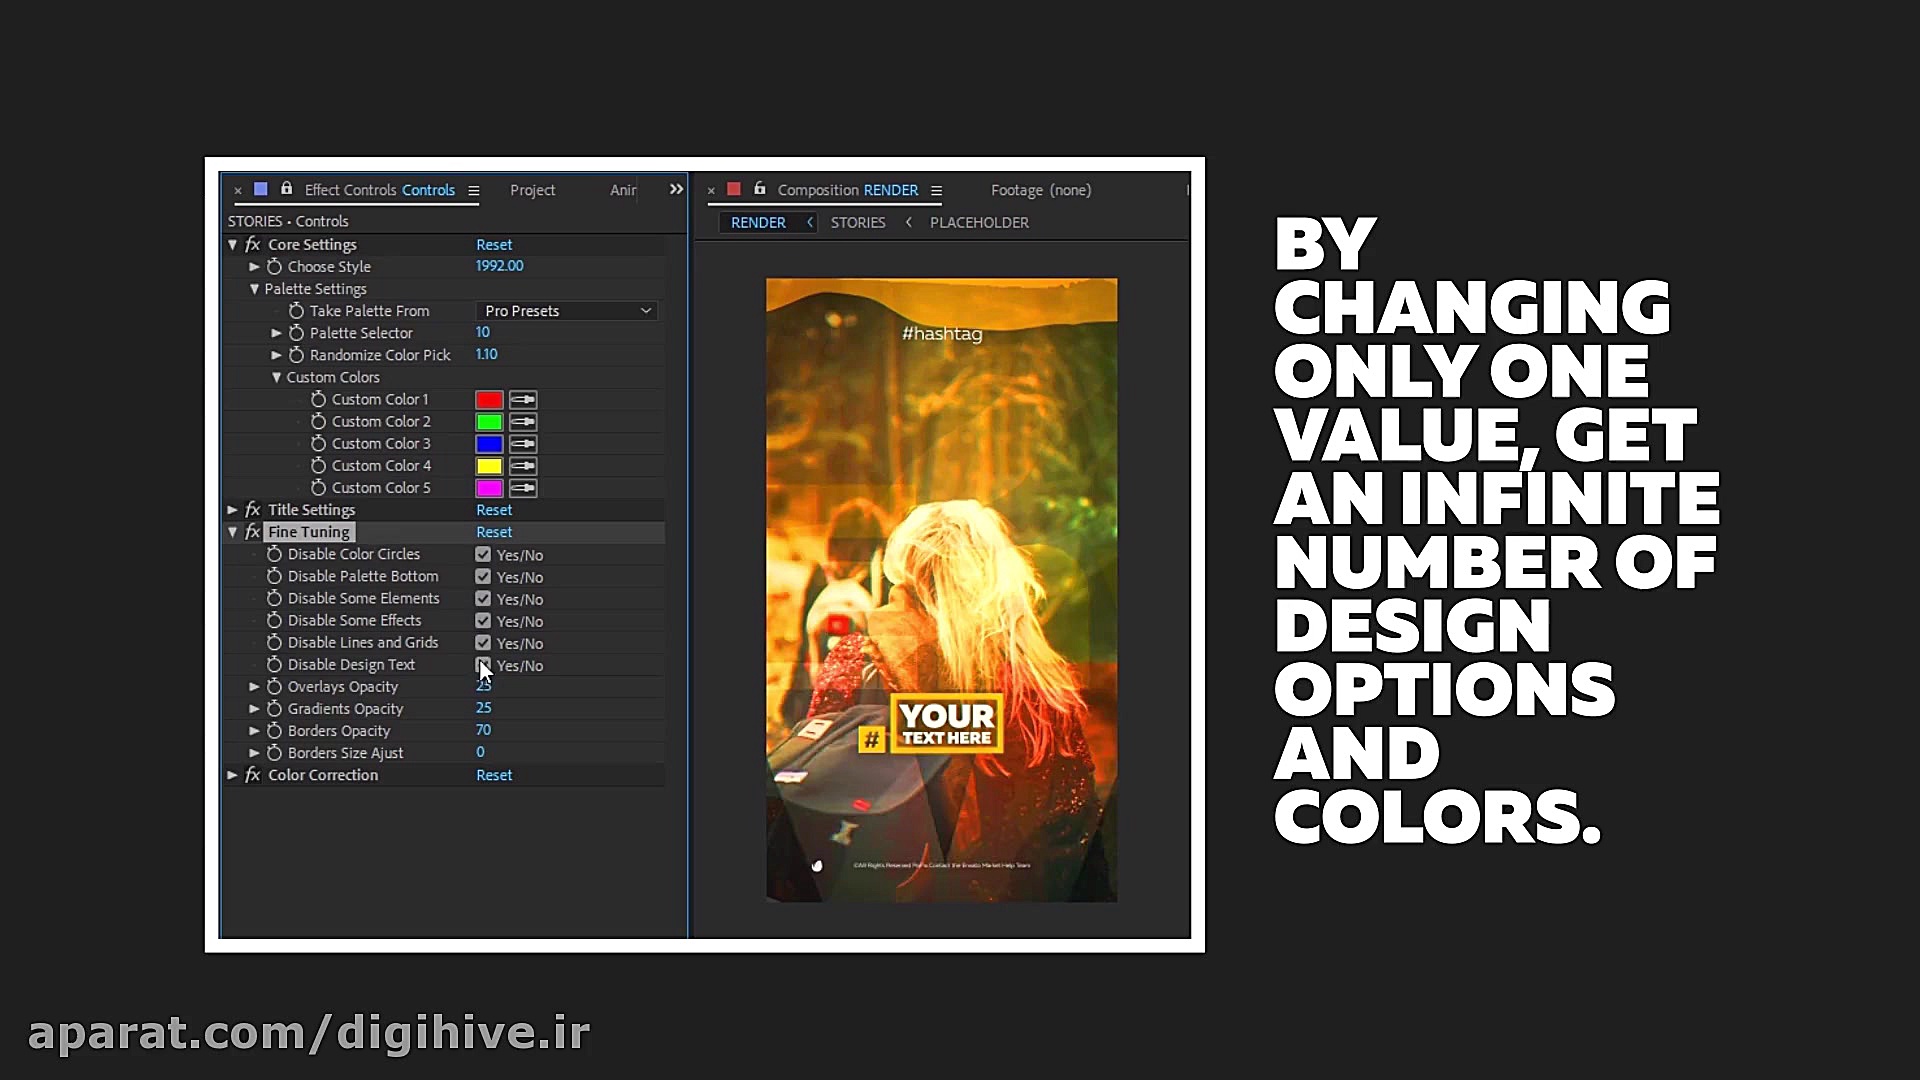Viewport: 1920px width, 1080px height.
Task: Toggle the Disable Some Effects checkbox
Action: coord(483,621)
